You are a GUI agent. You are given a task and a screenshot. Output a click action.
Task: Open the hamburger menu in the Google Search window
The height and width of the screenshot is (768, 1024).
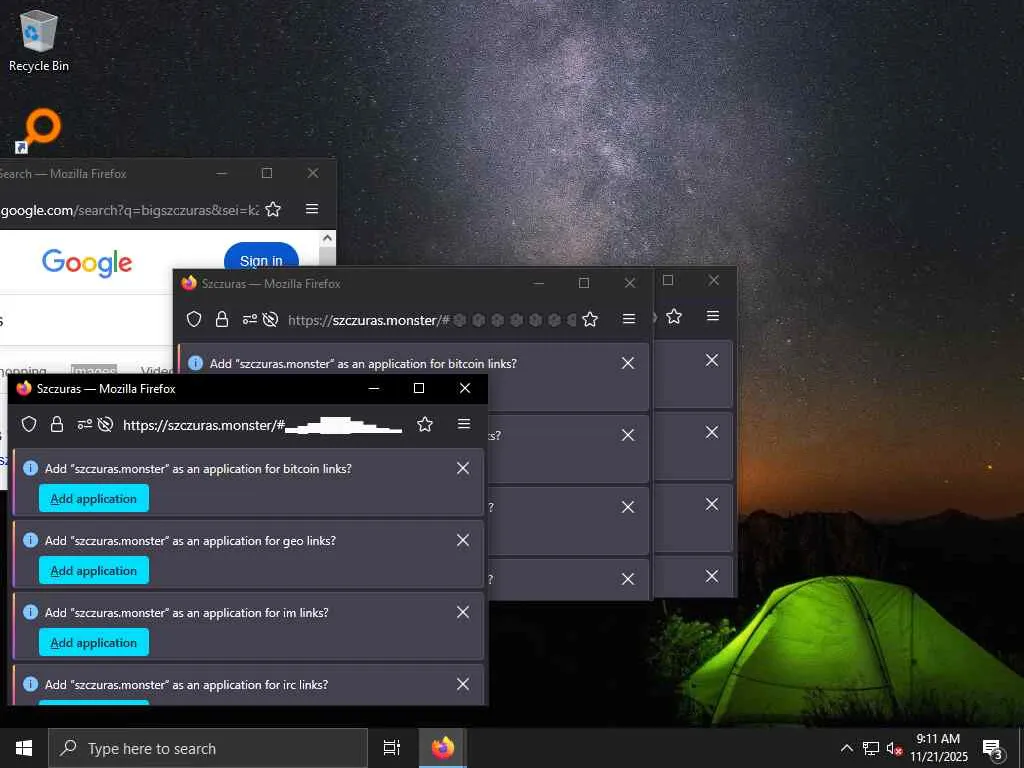point(312,208)
